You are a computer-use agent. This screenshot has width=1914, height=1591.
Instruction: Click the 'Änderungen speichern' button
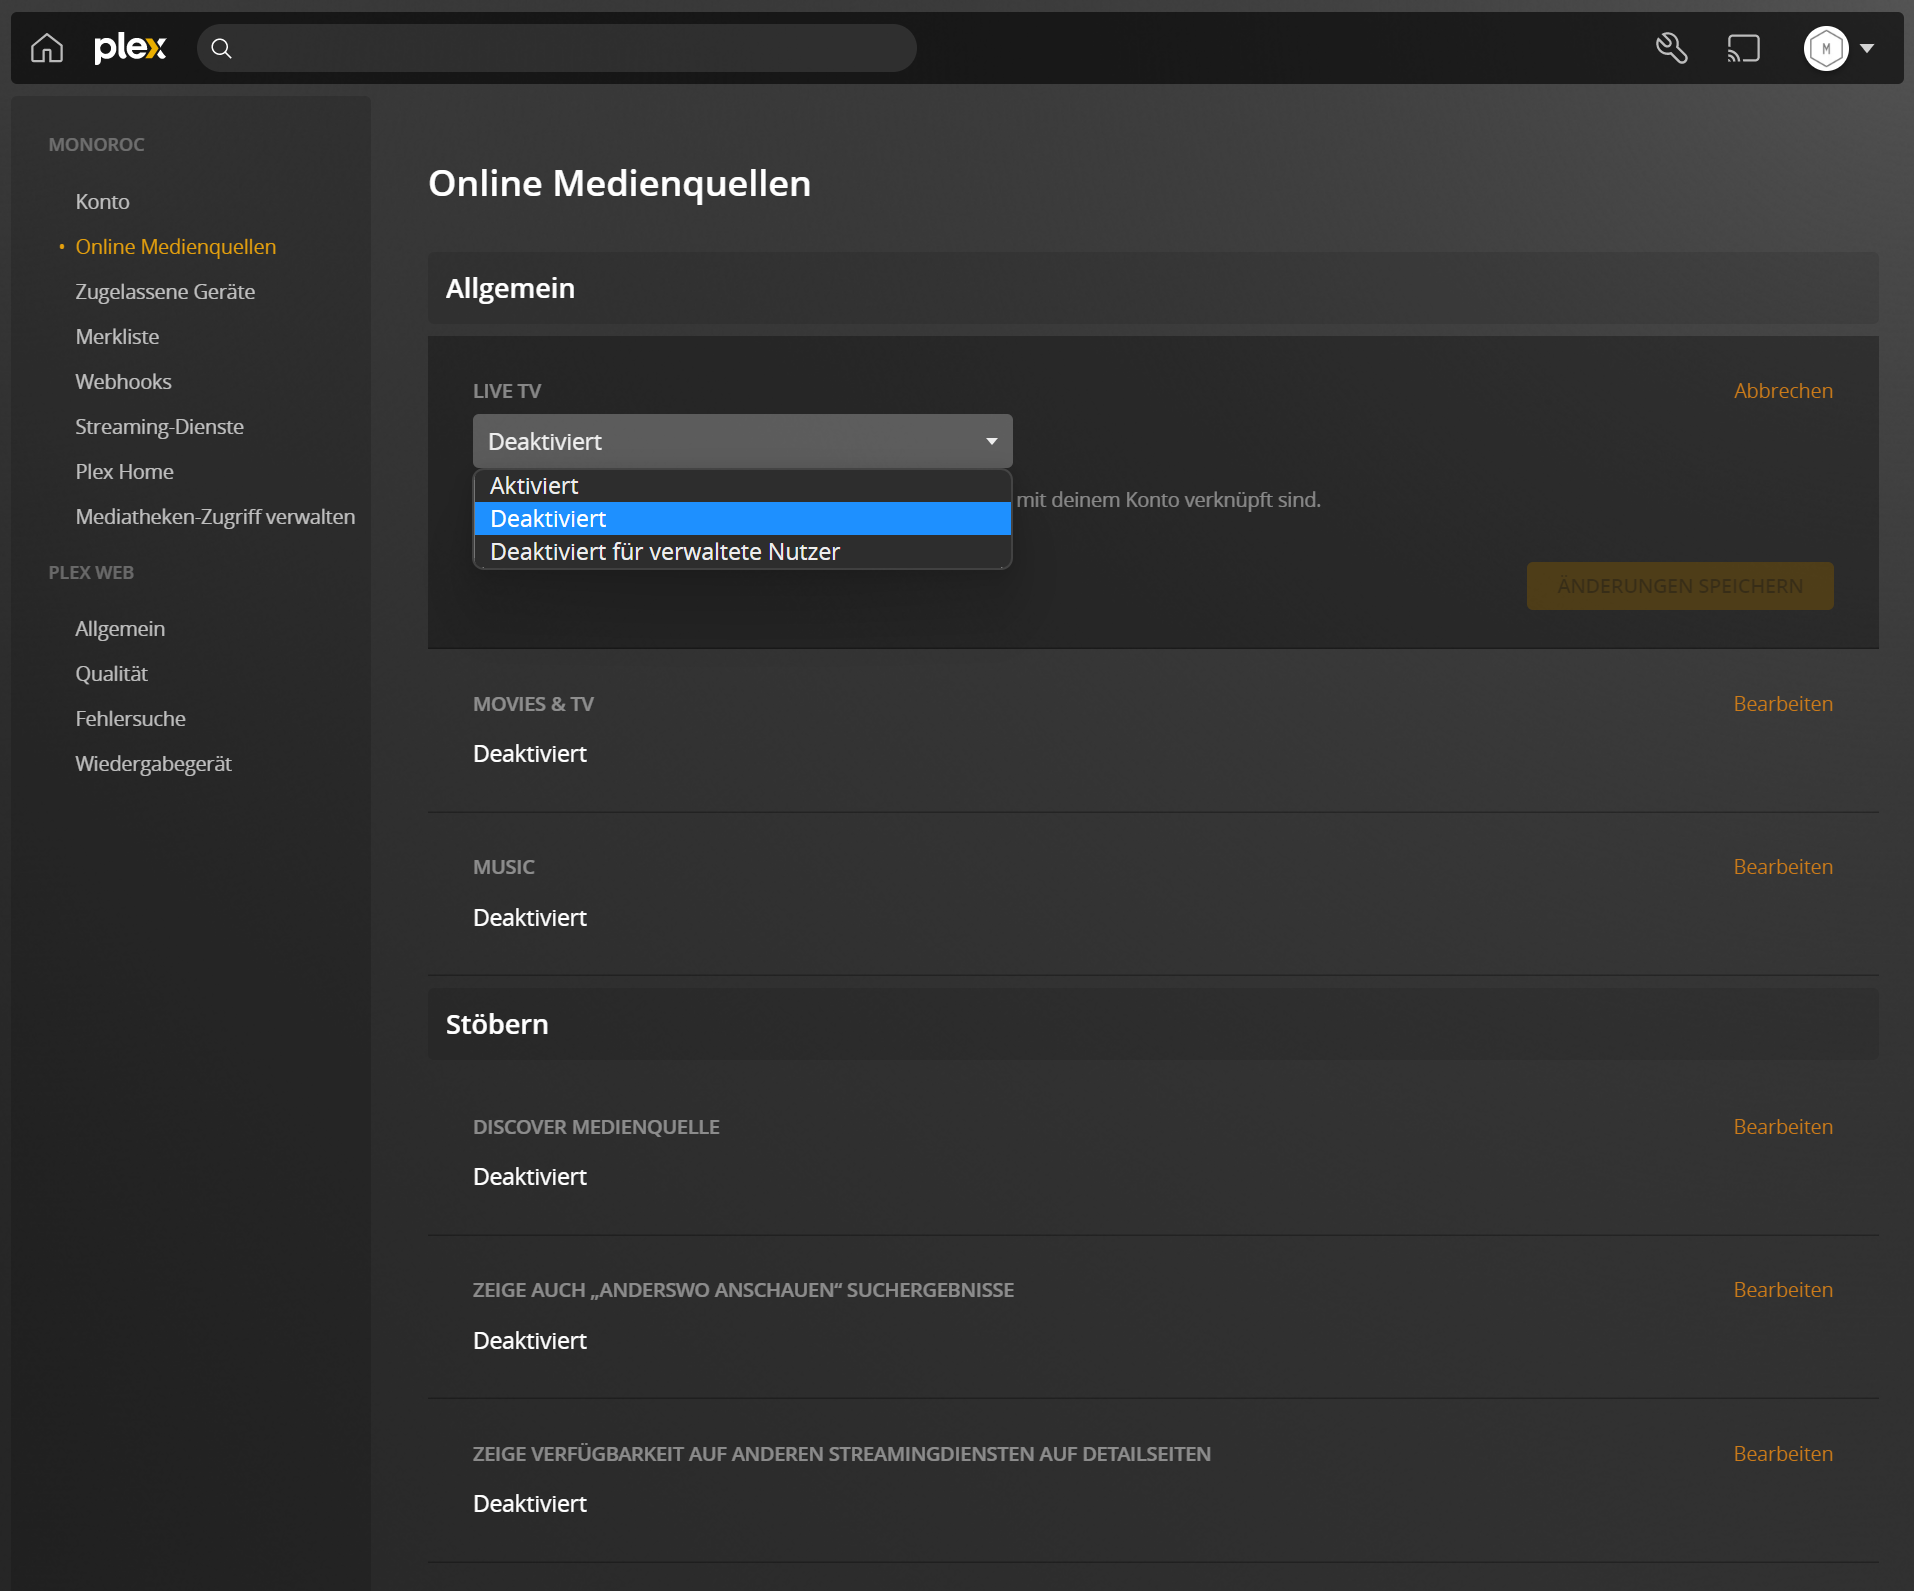pyautogui.click(x=1679, y=586)
